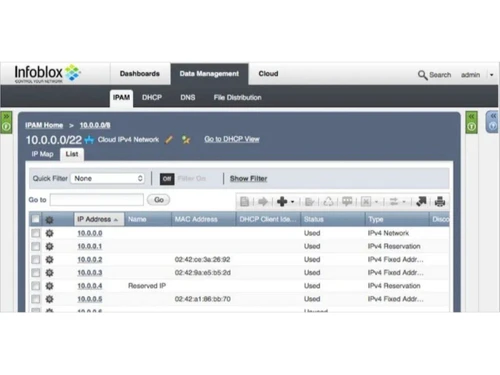Open the Go to DHCP View link
The image size is (500, 375).
[x=232, y=139]
